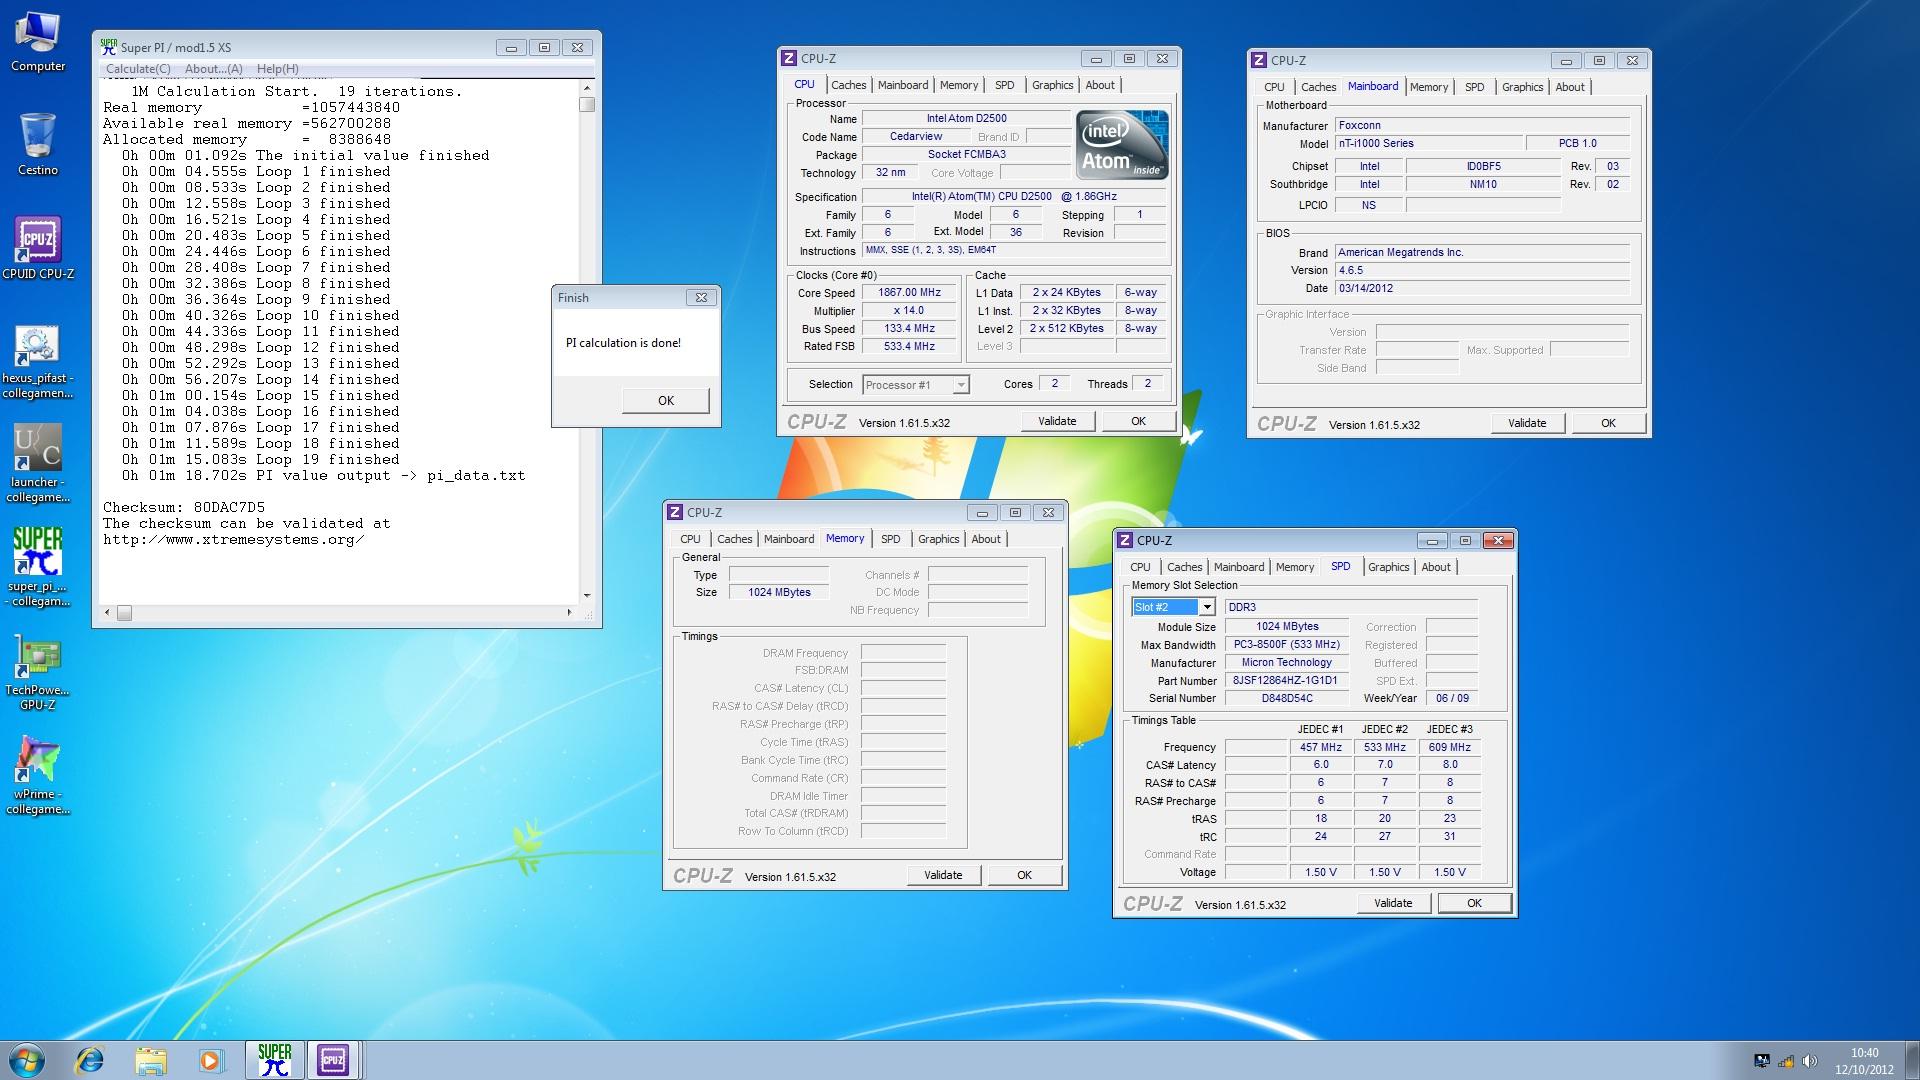The width and height of the screenshot is (1920, 1080).
Task: Switch to Memory tab in CPU window
Action: click(959, 85)
